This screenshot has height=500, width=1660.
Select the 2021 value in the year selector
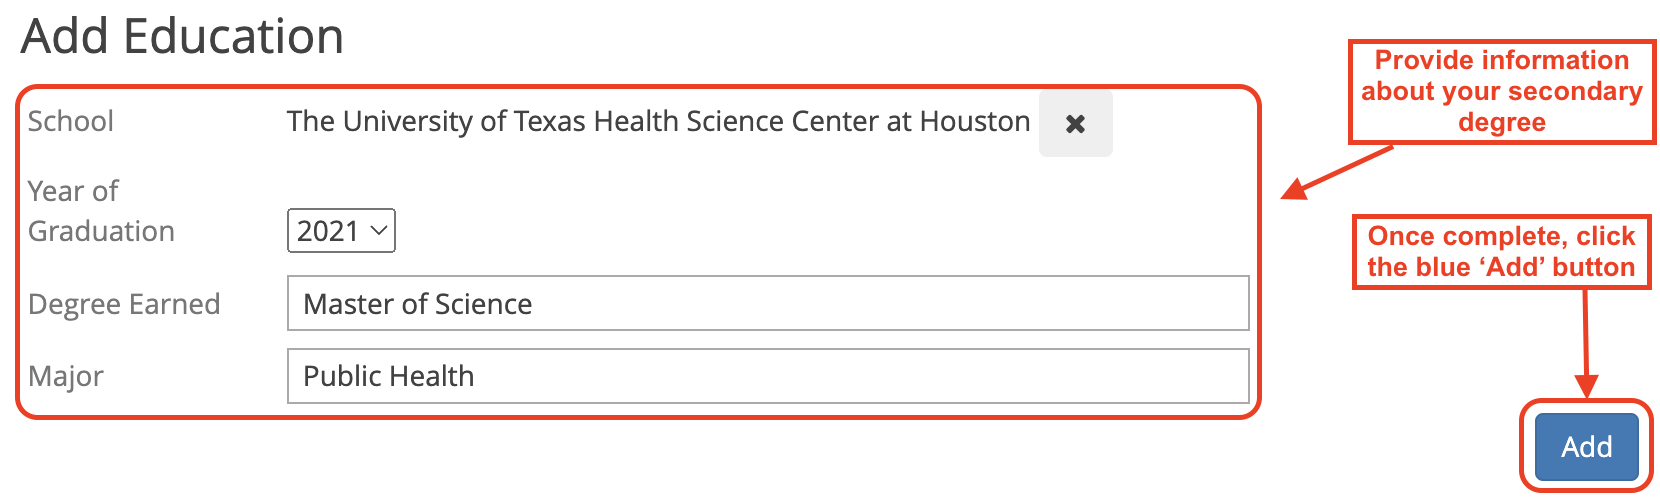pyautogui.click(x=327, y=231)
